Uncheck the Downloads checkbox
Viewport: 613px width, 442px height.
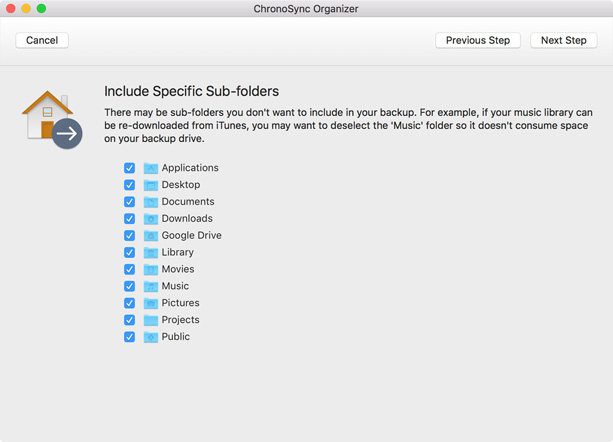coord(129,219)
